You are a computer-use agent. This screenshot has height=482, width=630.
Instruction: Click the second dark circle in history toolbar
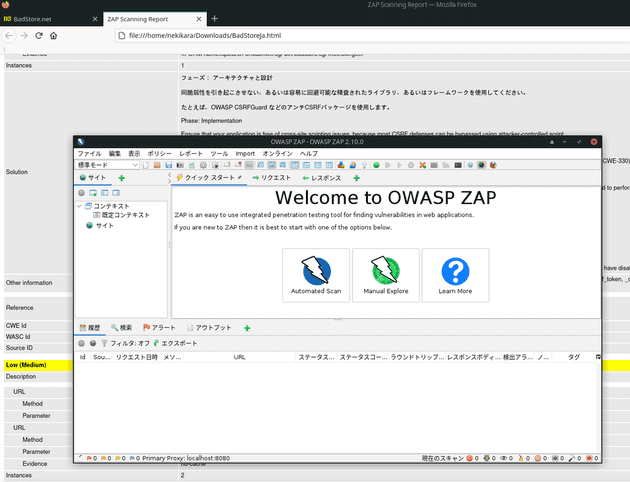(x=93, y=343)
